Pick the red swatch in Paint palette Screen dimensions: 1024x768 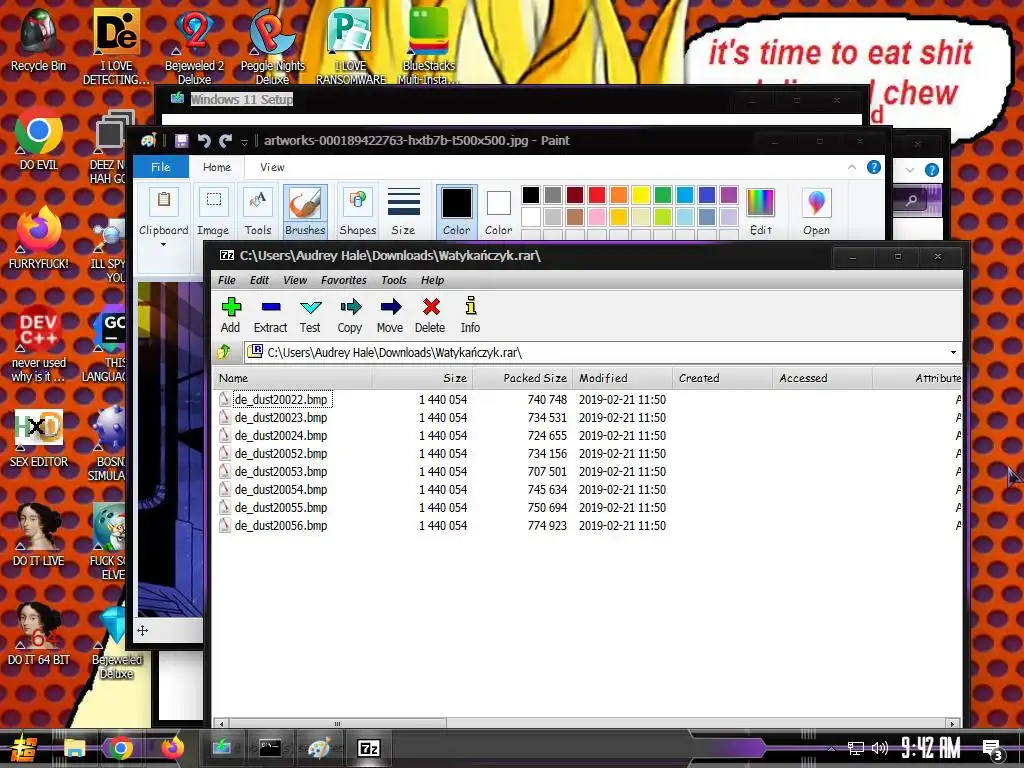597,195
